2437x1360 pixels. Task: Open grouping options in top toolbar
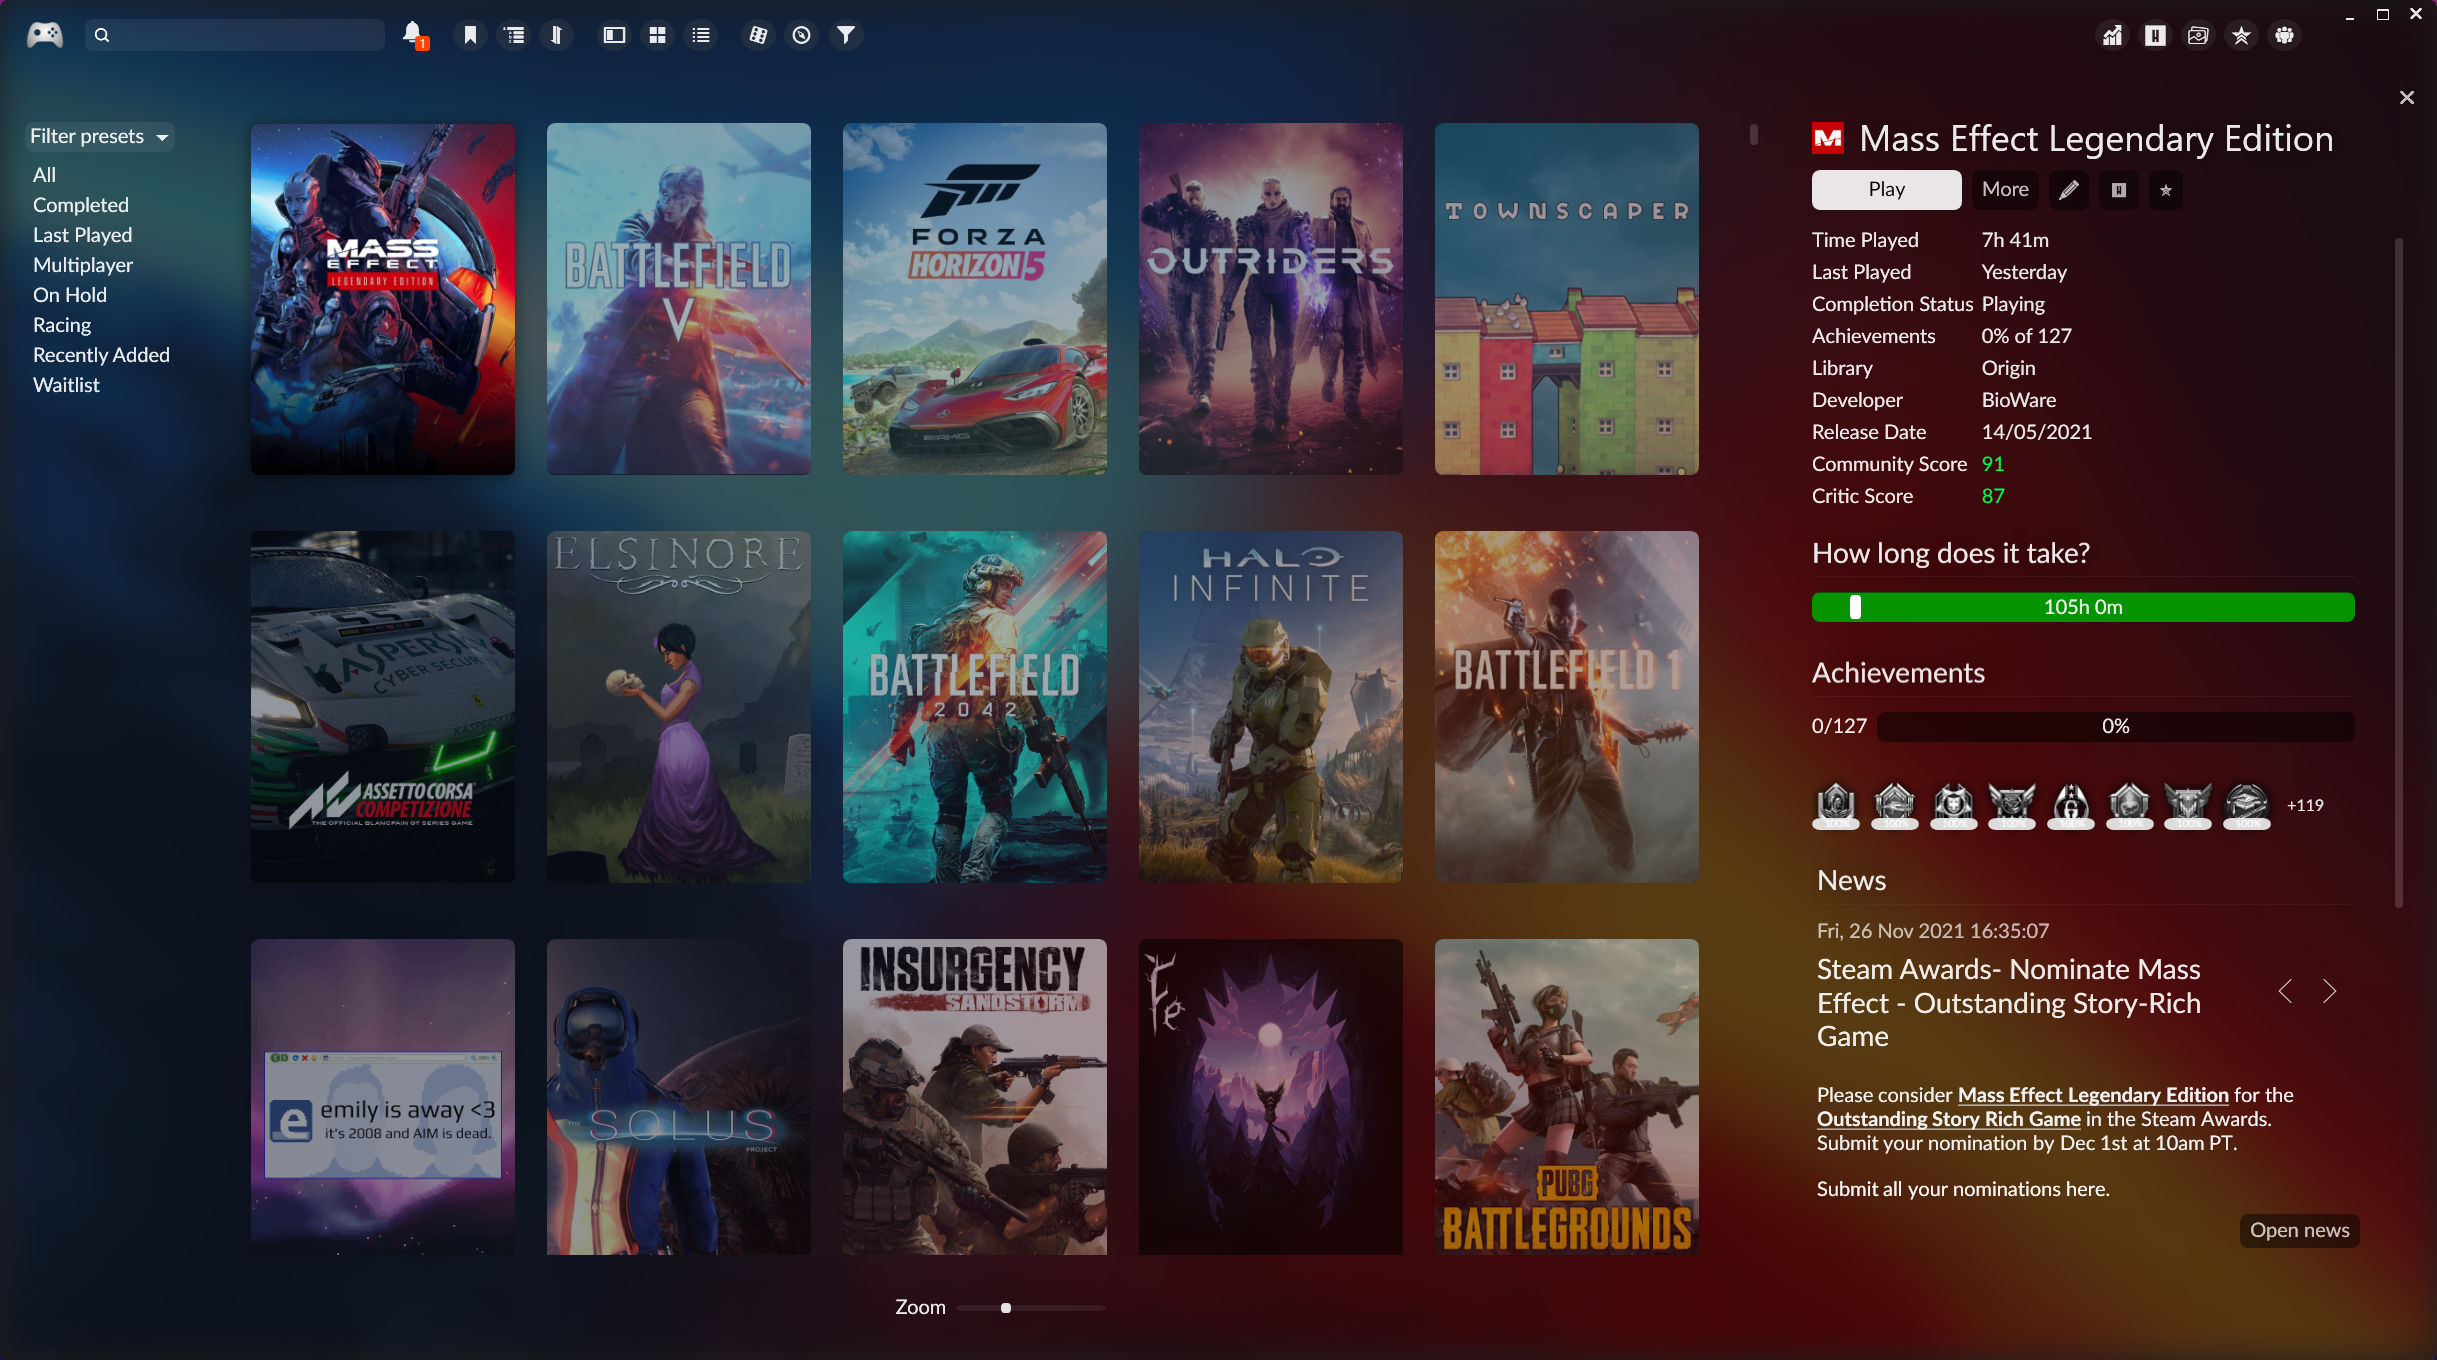tap(514, 35)
